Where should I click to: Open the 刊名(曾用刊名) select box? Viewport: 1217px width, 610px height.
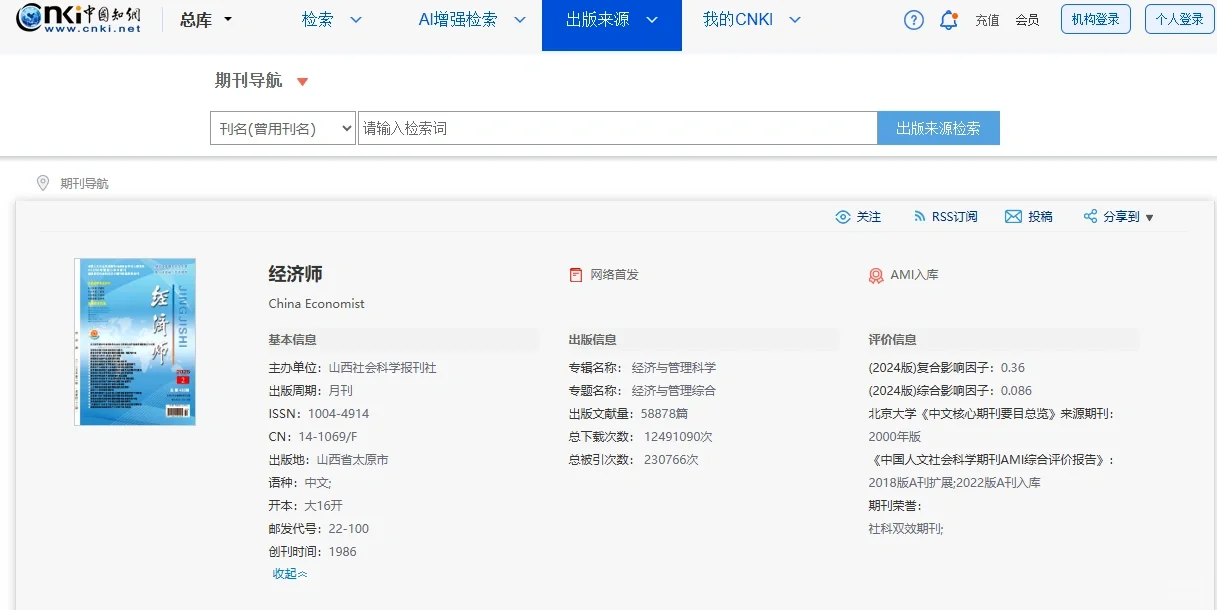[x=283, y=128]
